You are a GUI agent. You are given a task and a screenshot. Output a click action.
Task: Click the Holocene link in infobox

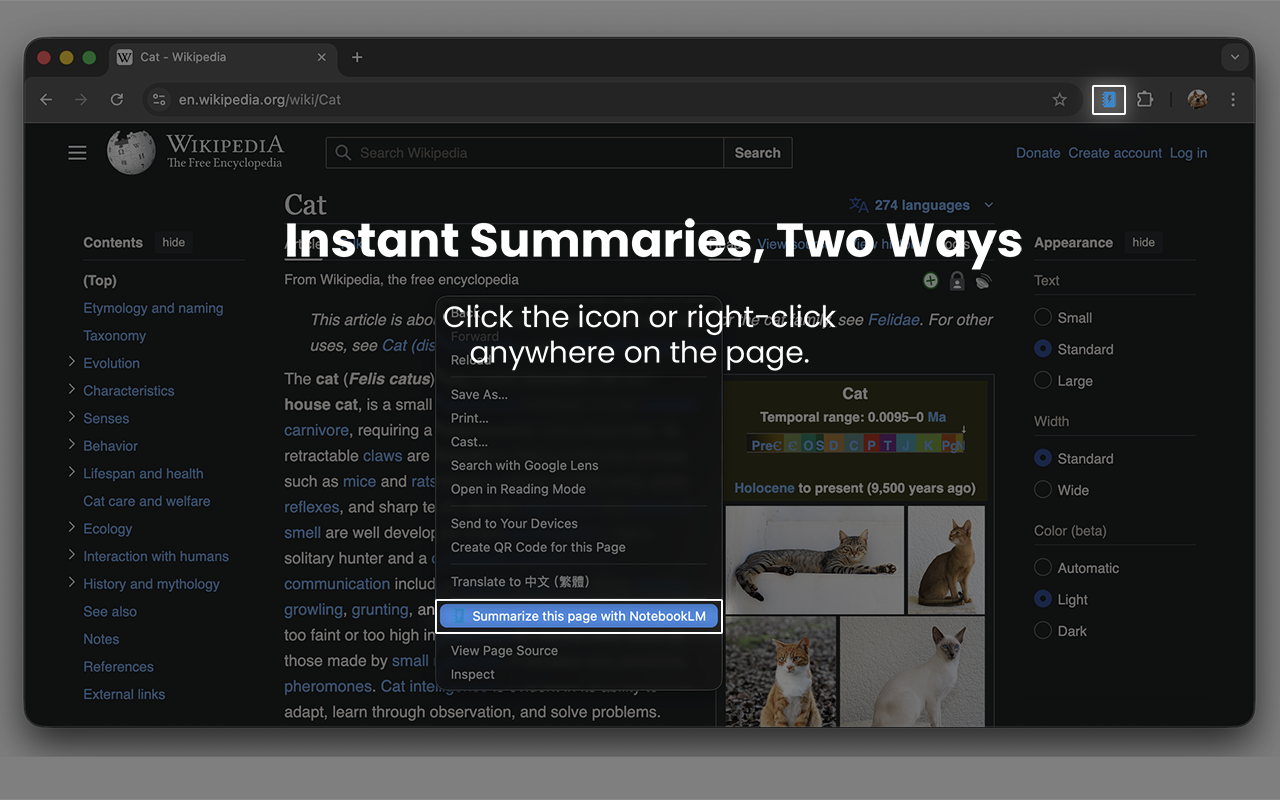pyautogui.click(x=764, y=488)
